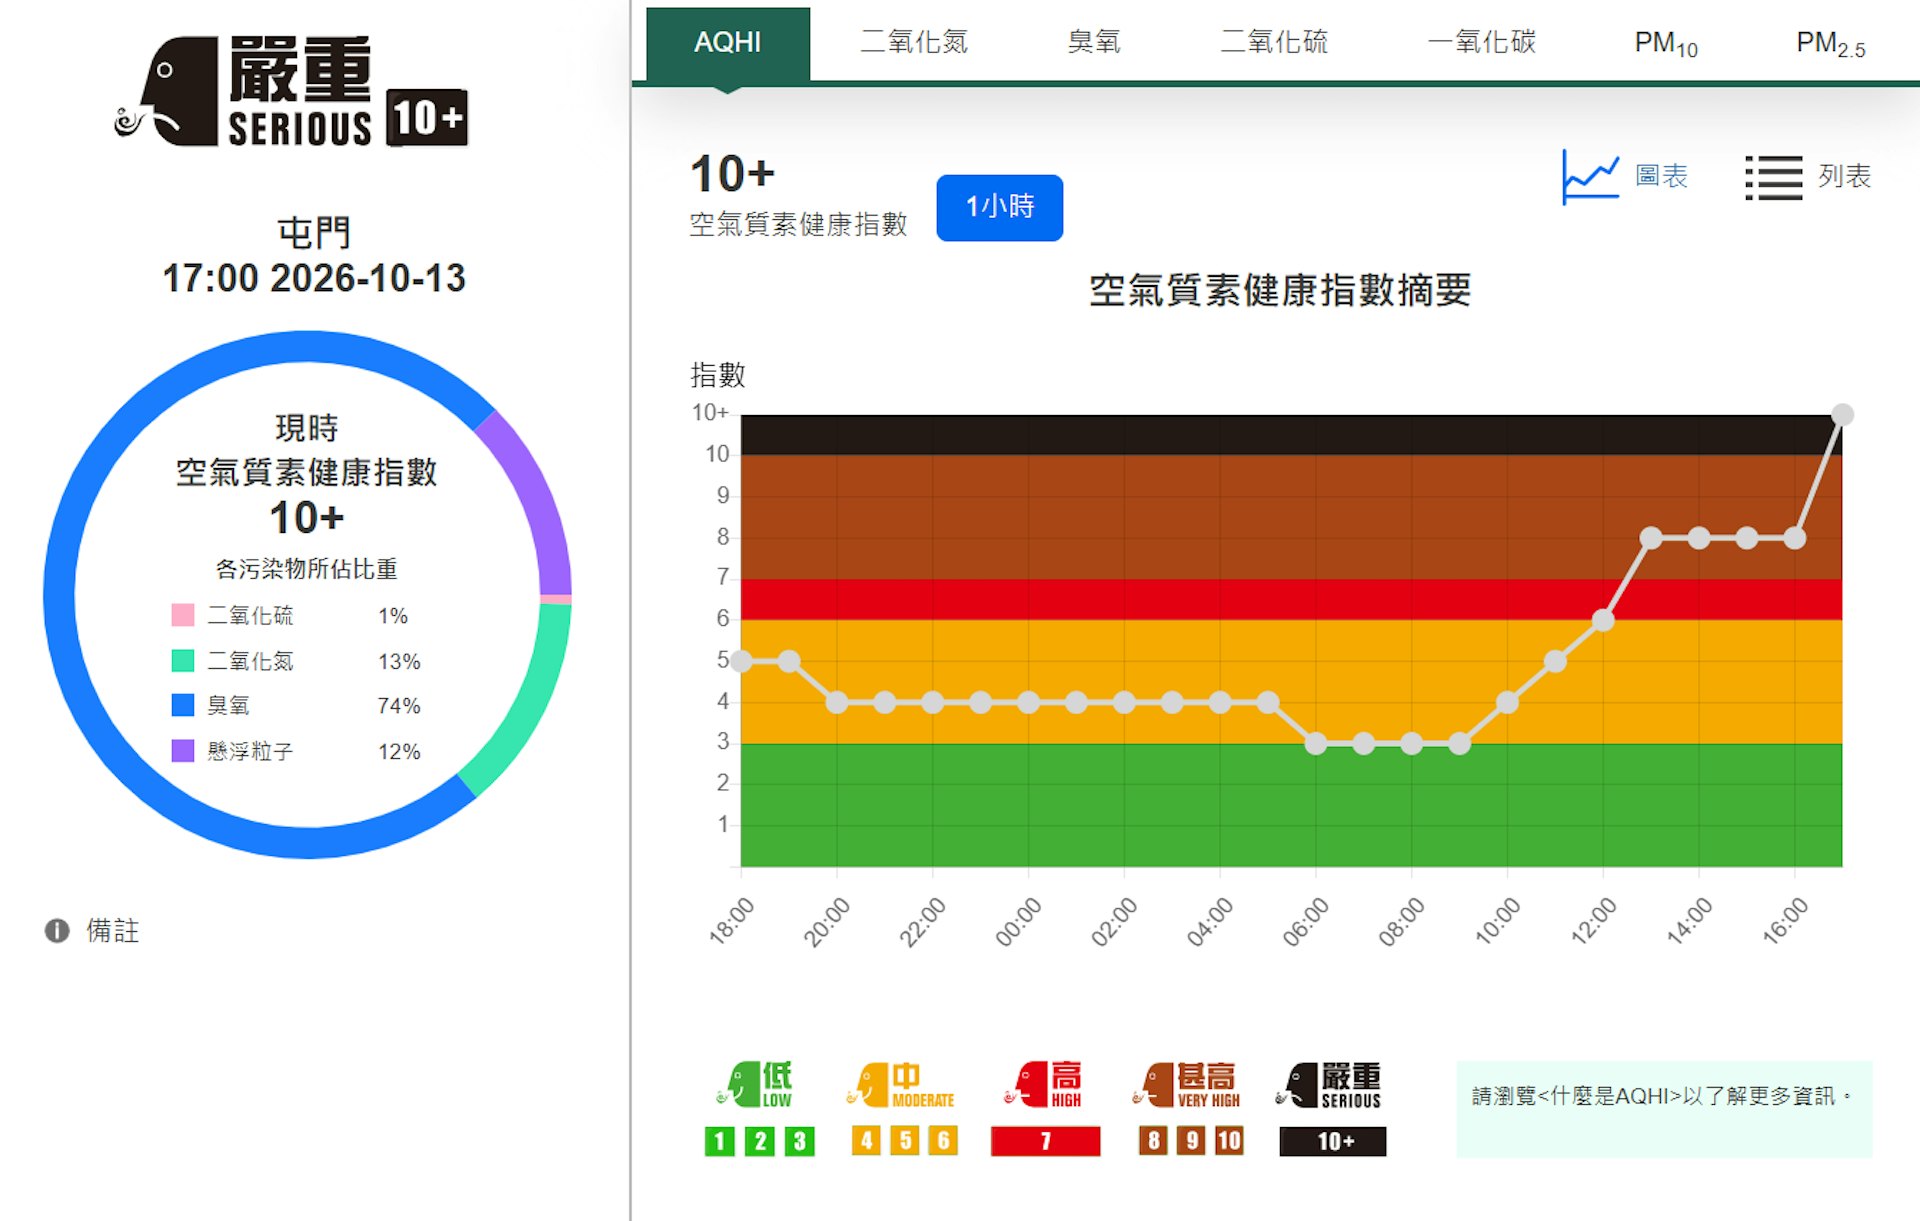Click the orange number 4 badge
The width and height of the screenshot is (1920, 1221).
coord(866,1141)
